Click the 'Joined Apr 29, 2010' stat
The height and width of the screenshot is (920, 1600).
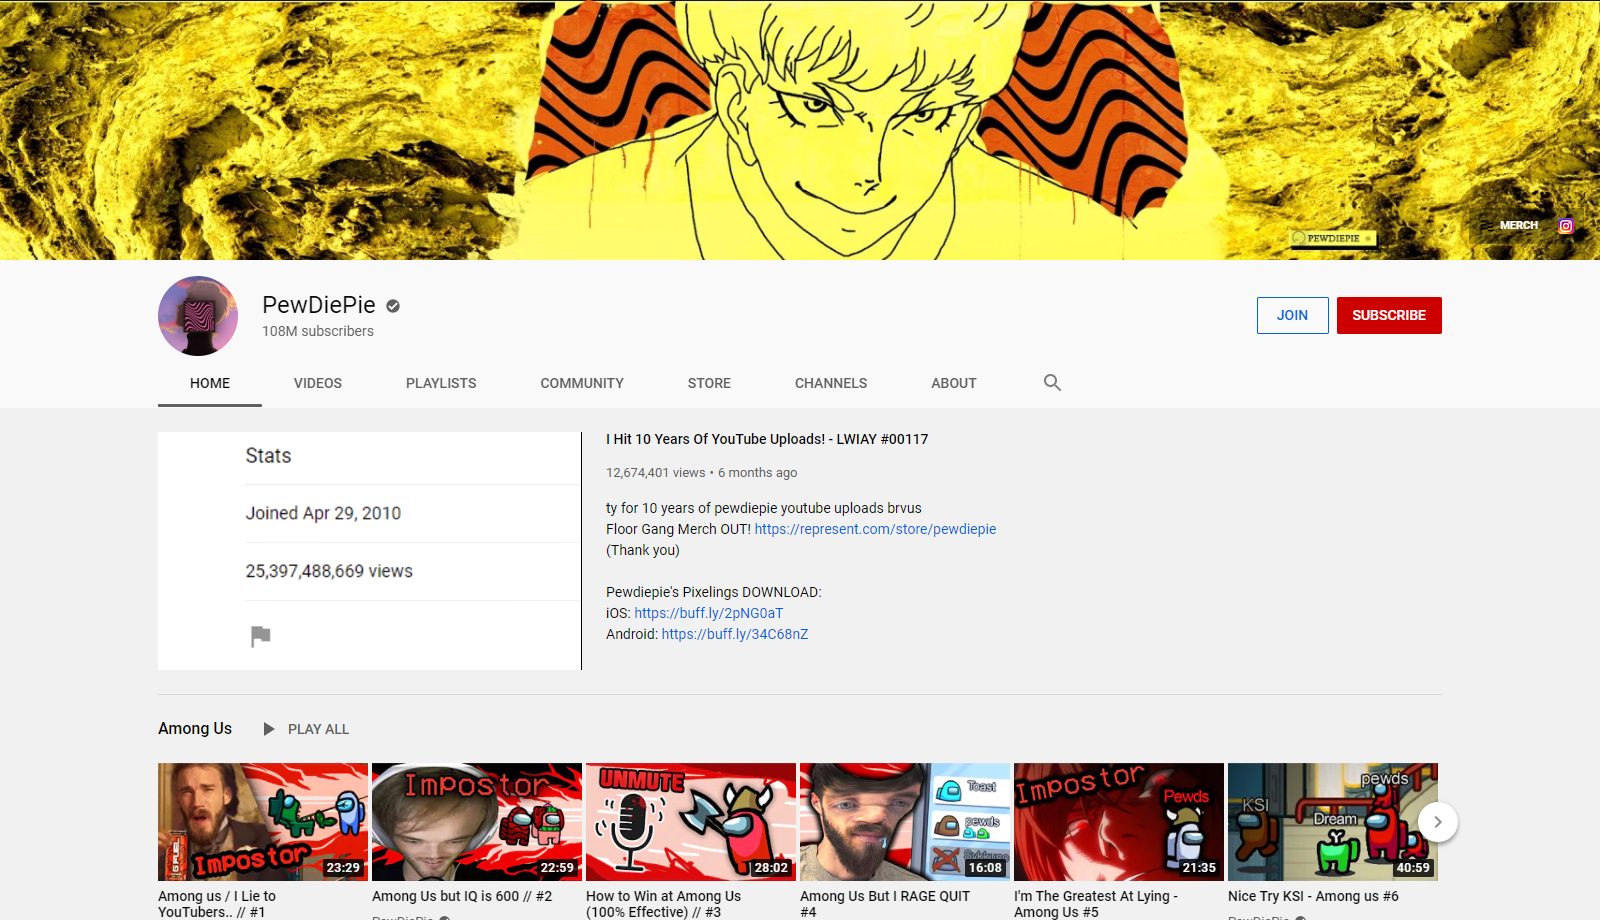323,513
